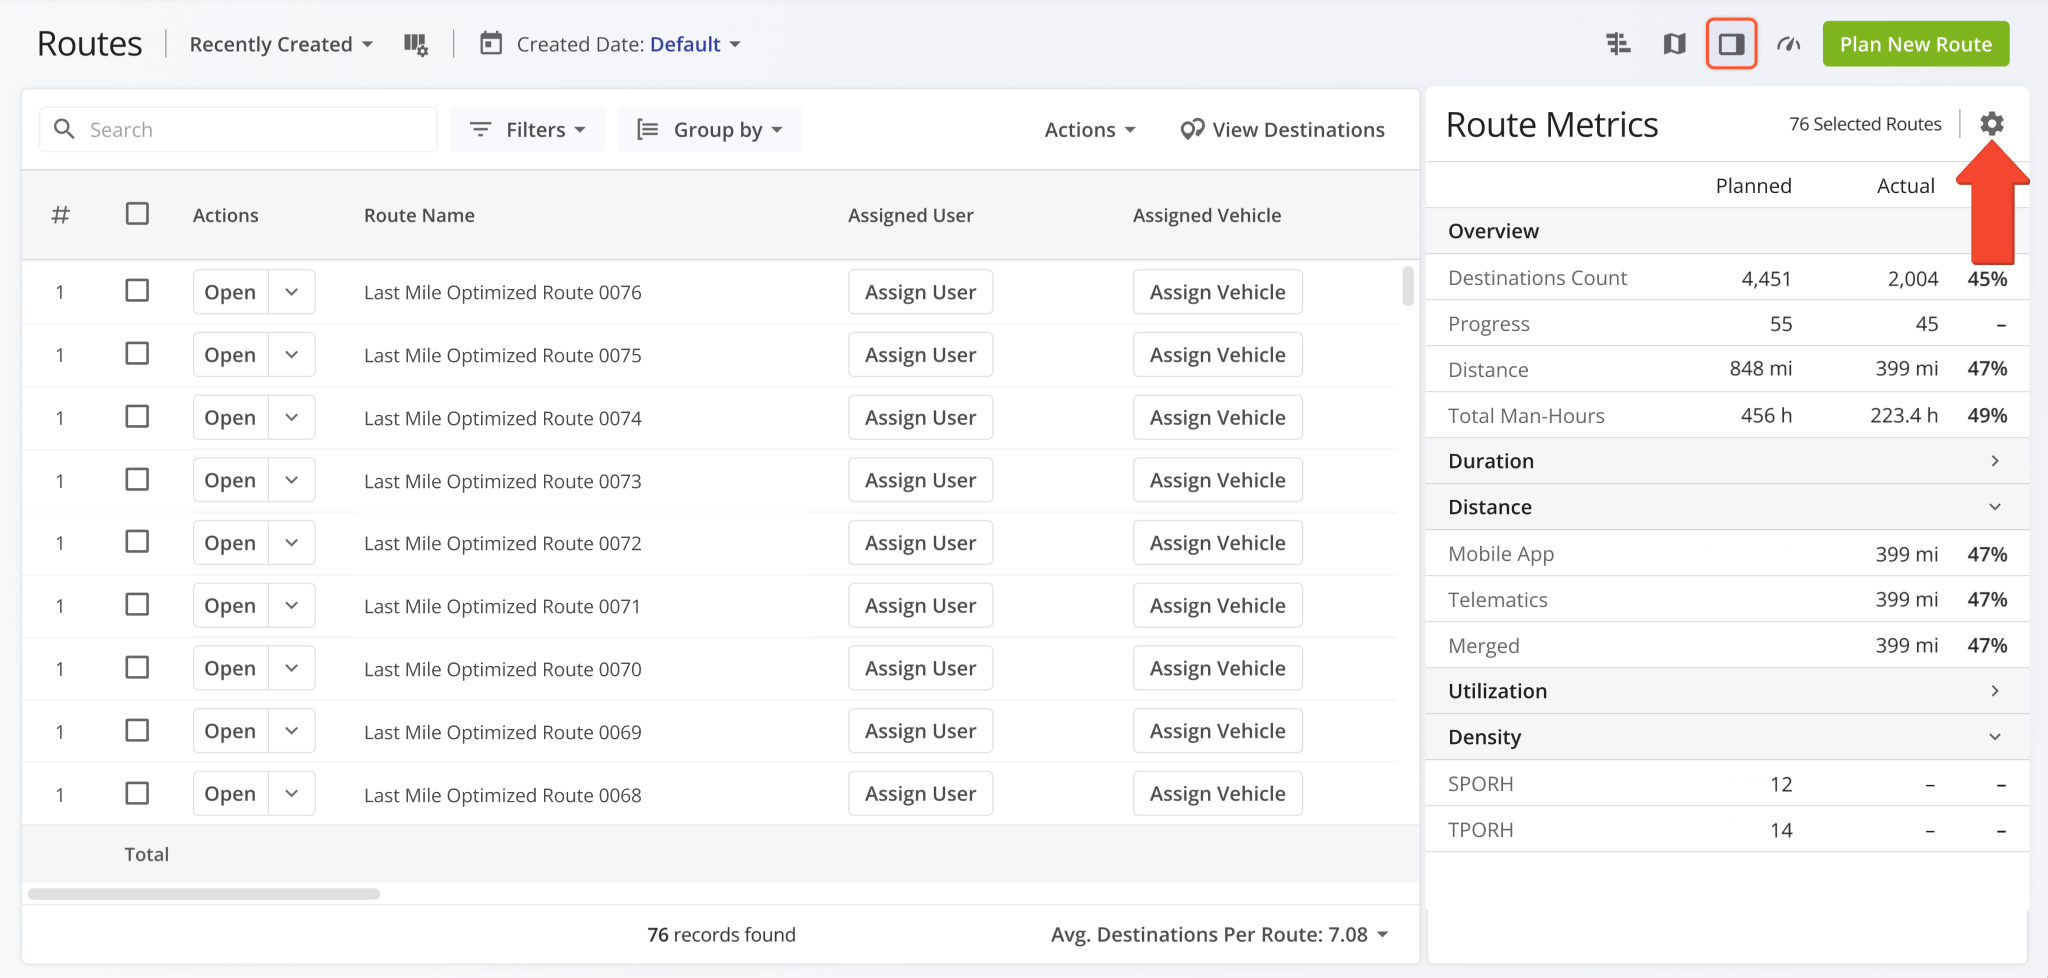Image resolution: width=2048 pixels, height=978 pixels.
Task: Select the routes list view icon
Action: click(x=1617, y=43)
